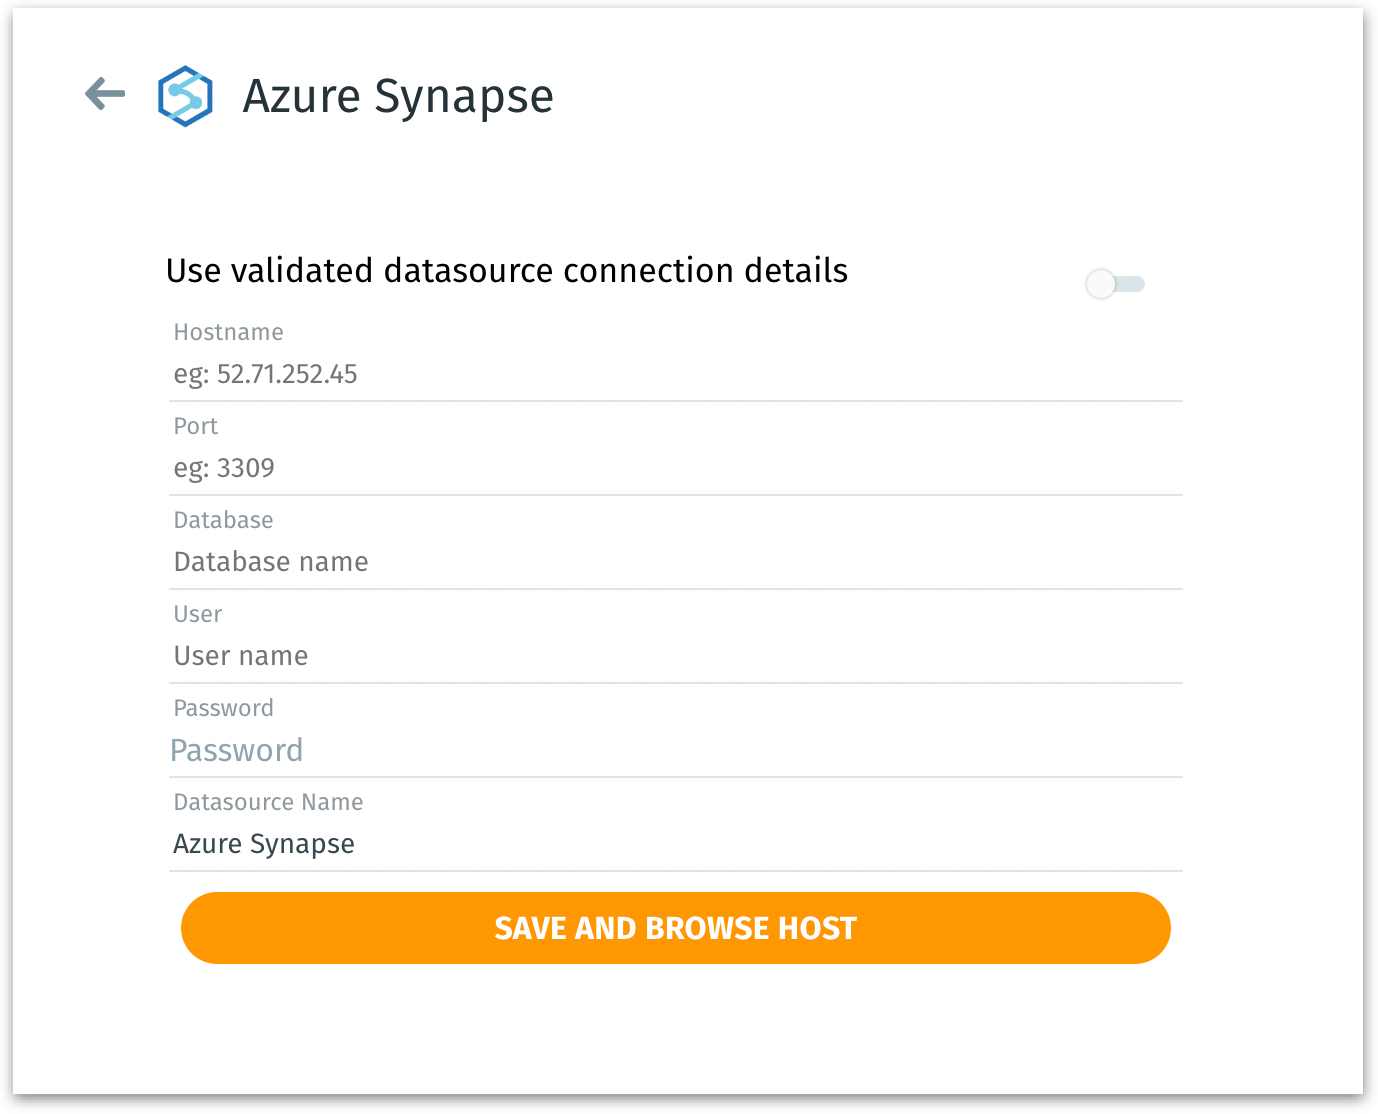
Task: Click the Azure Synapse hexagon logo
Action: [x=185, y=96]
